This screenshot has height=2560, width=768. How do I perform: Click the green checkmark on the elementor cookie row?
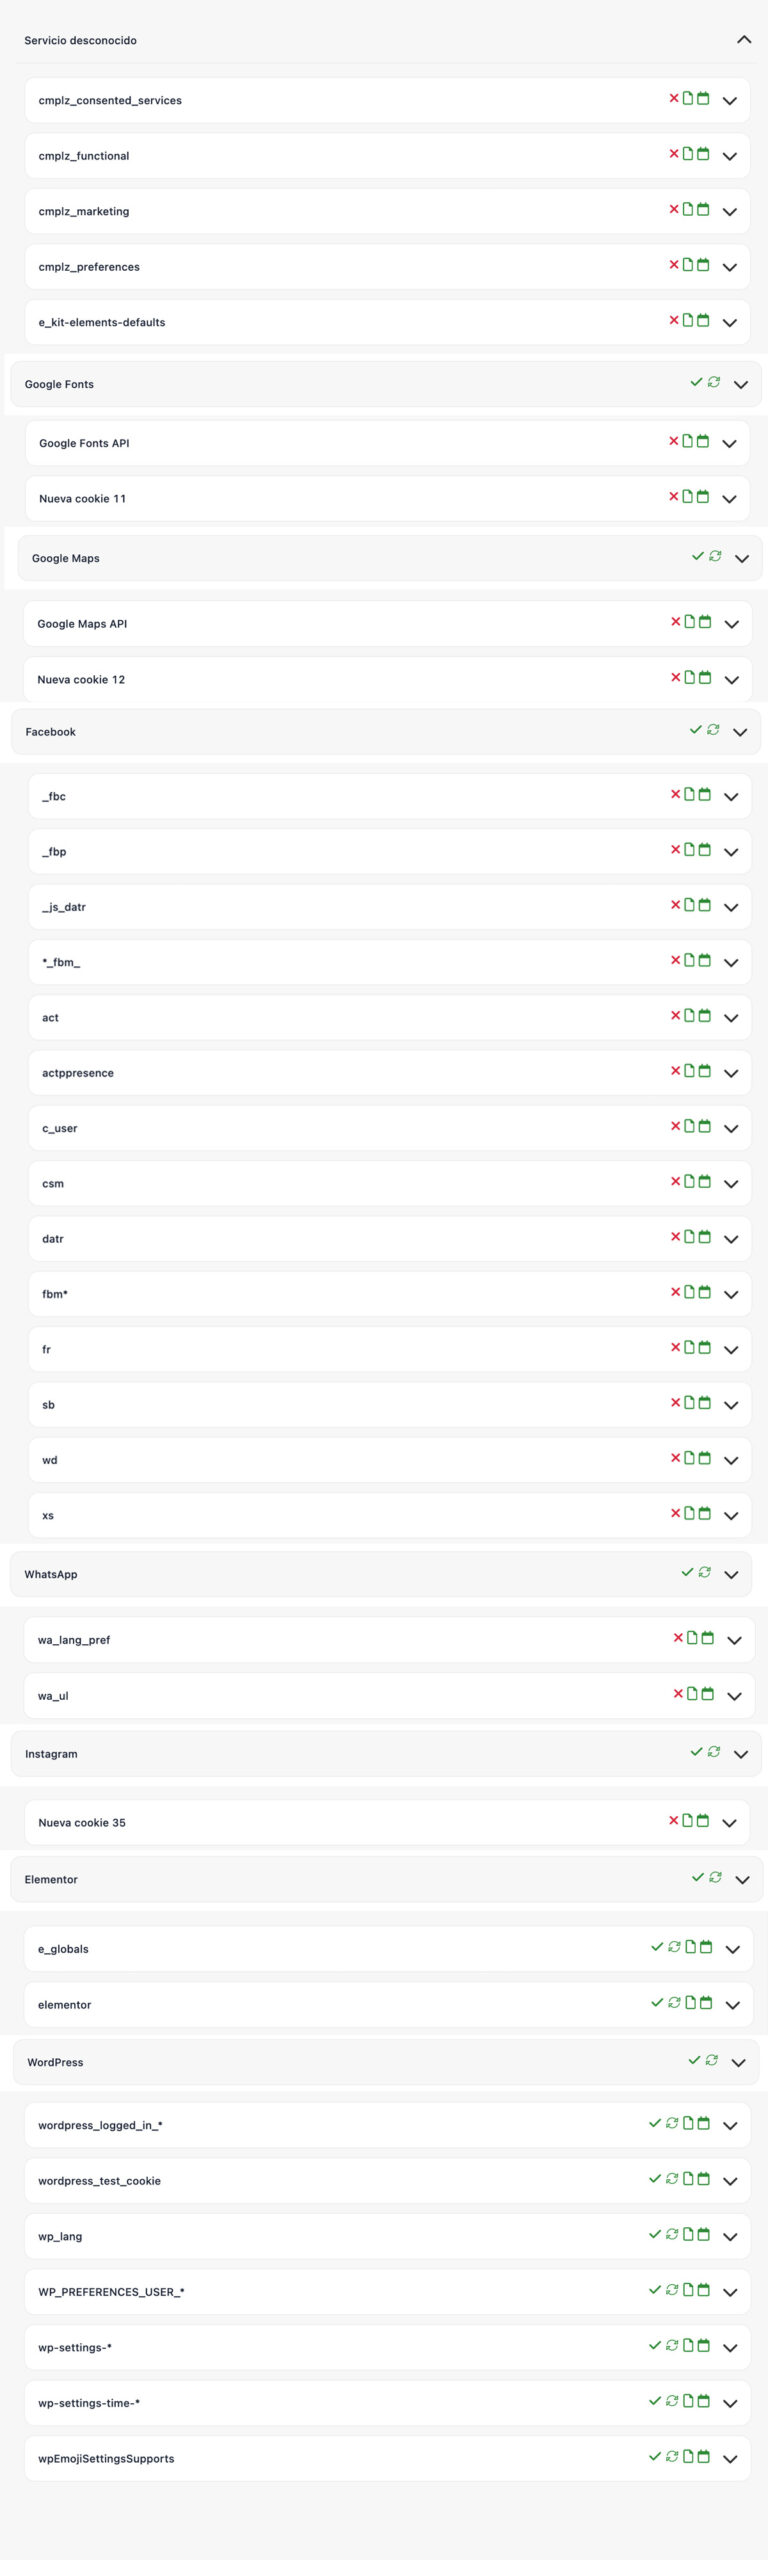657,2003
